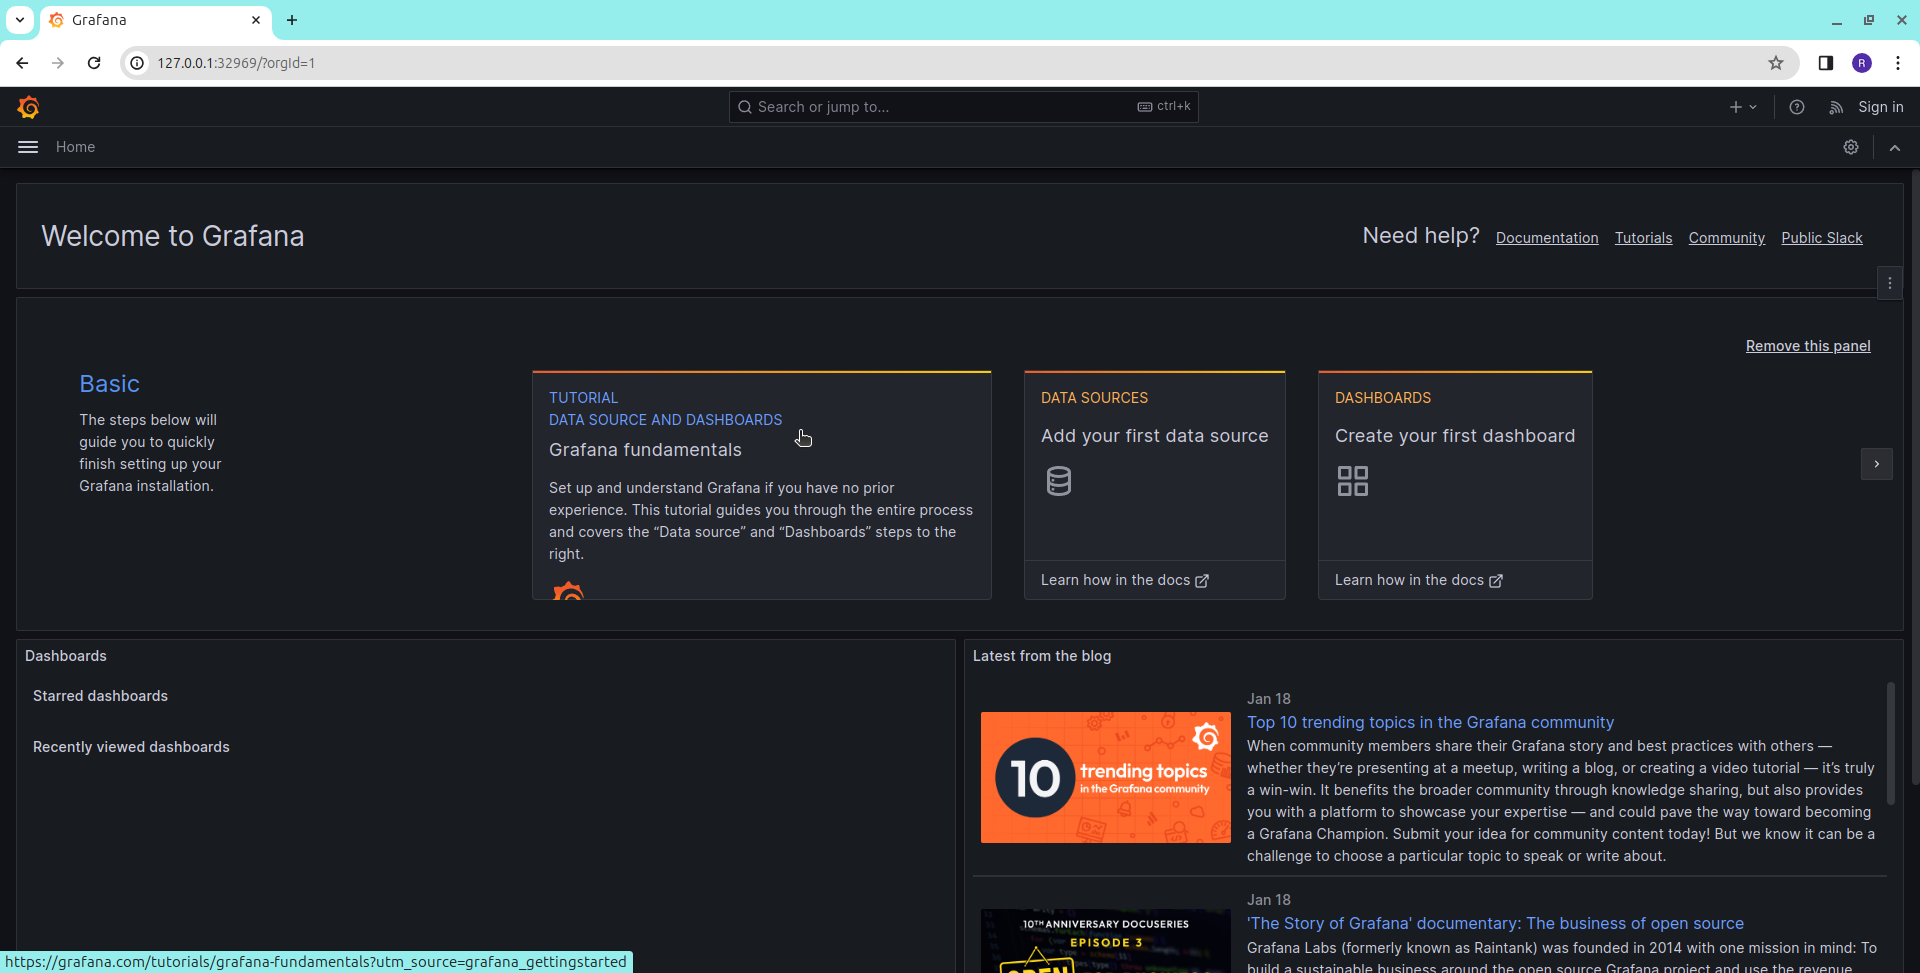
Task: Open the Chrome three-dot menu
Action: pos(1898,63)
